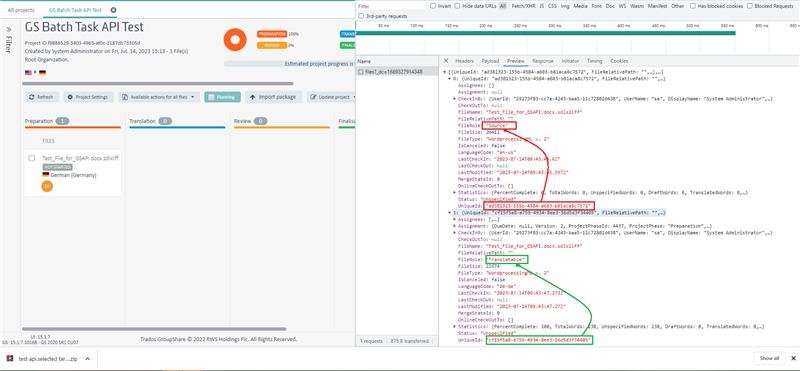
Task: Click the assignee avatar on file card
Action: (47, 186)
